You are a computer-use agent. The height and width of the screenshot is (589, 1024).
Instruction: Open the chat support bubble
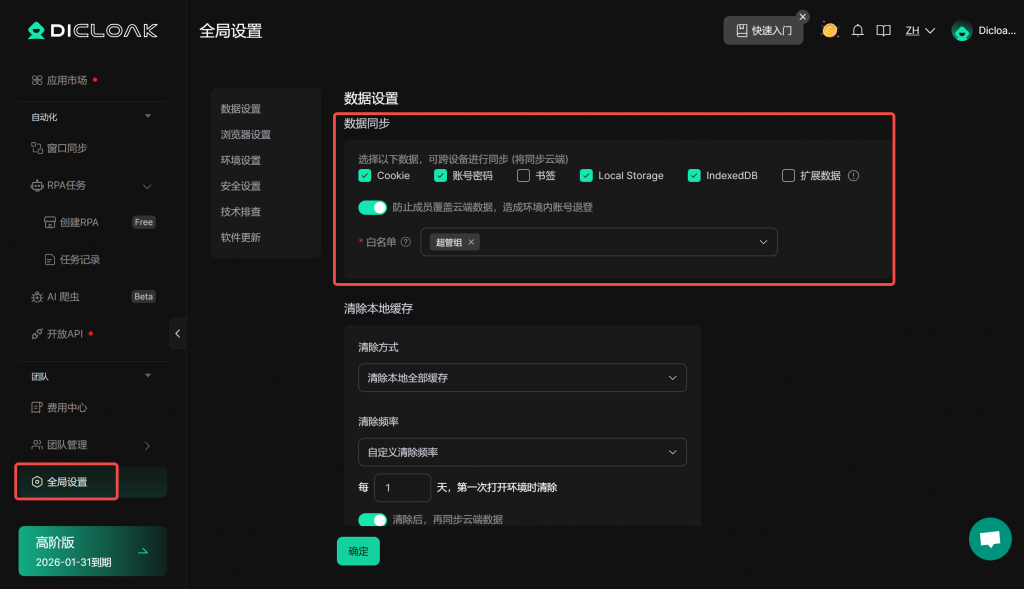(990, 539)
